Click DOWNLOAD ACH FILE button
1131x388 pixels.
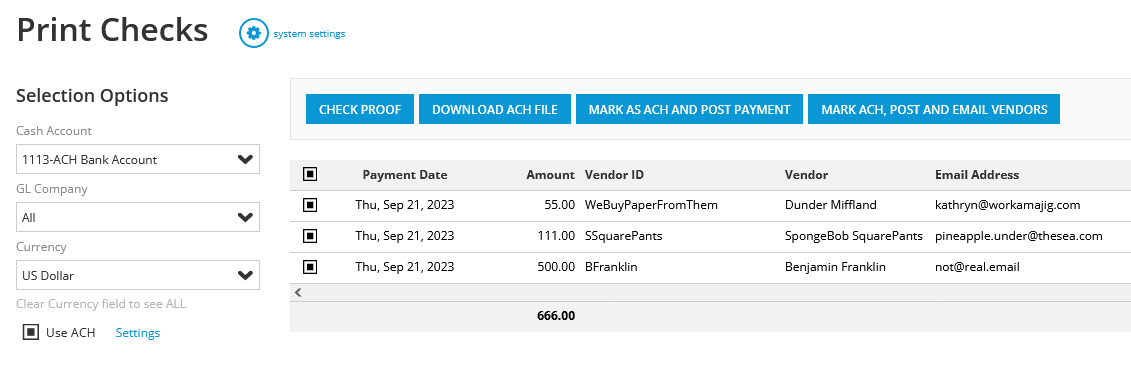click(x=495, y=110)
